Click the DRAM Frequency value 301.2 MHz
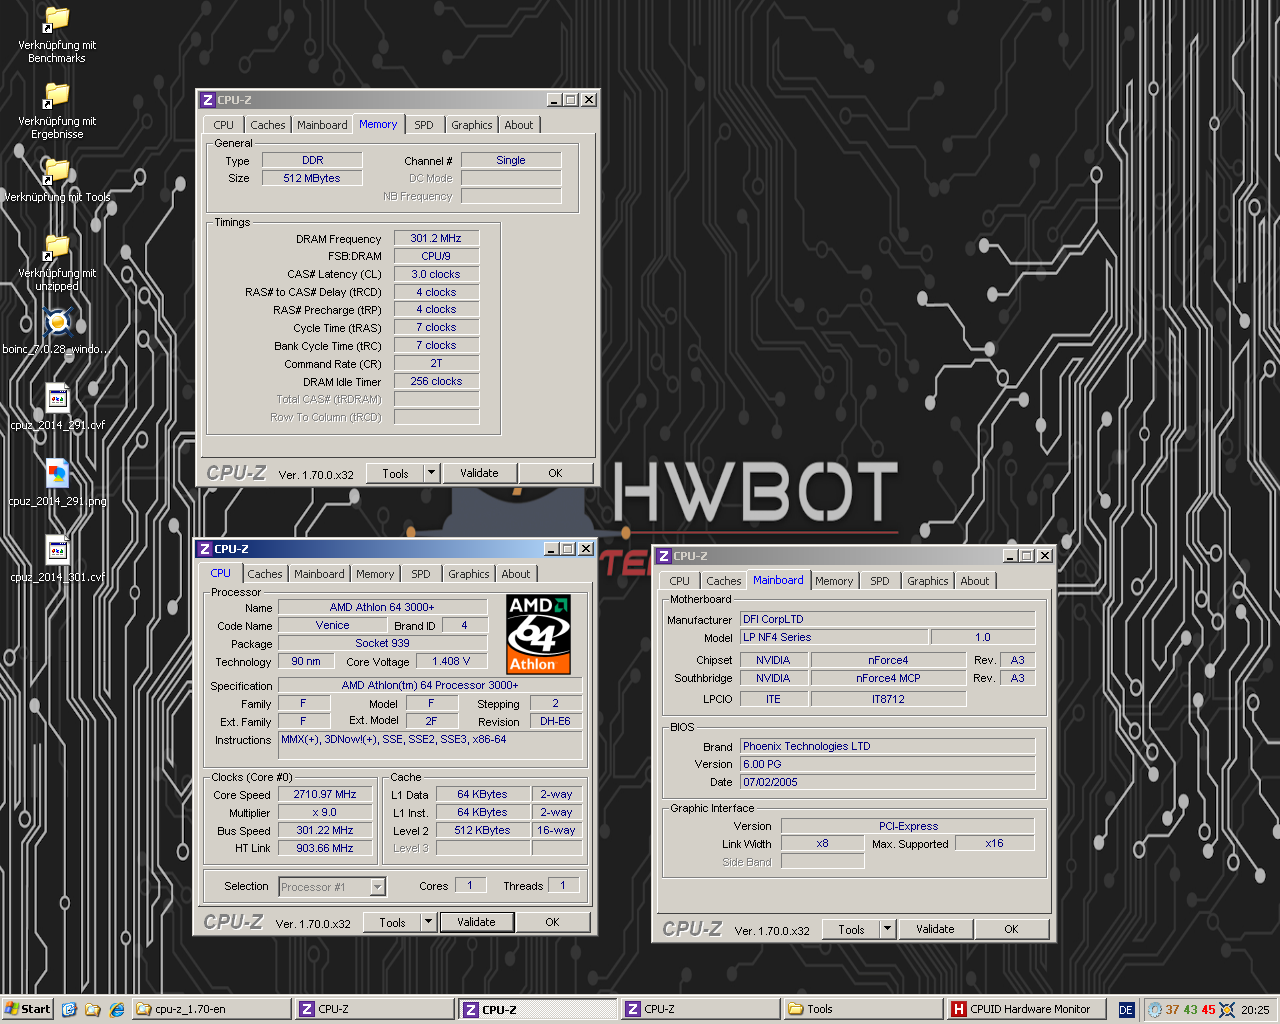Screen dimensions: 1280x1024 pos(436,238)
